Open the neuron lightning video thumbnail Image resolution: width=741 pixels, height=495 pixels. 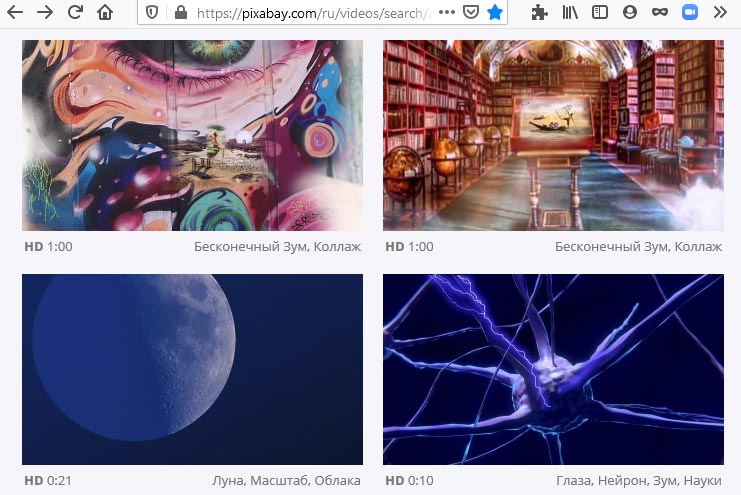(553, 369)
